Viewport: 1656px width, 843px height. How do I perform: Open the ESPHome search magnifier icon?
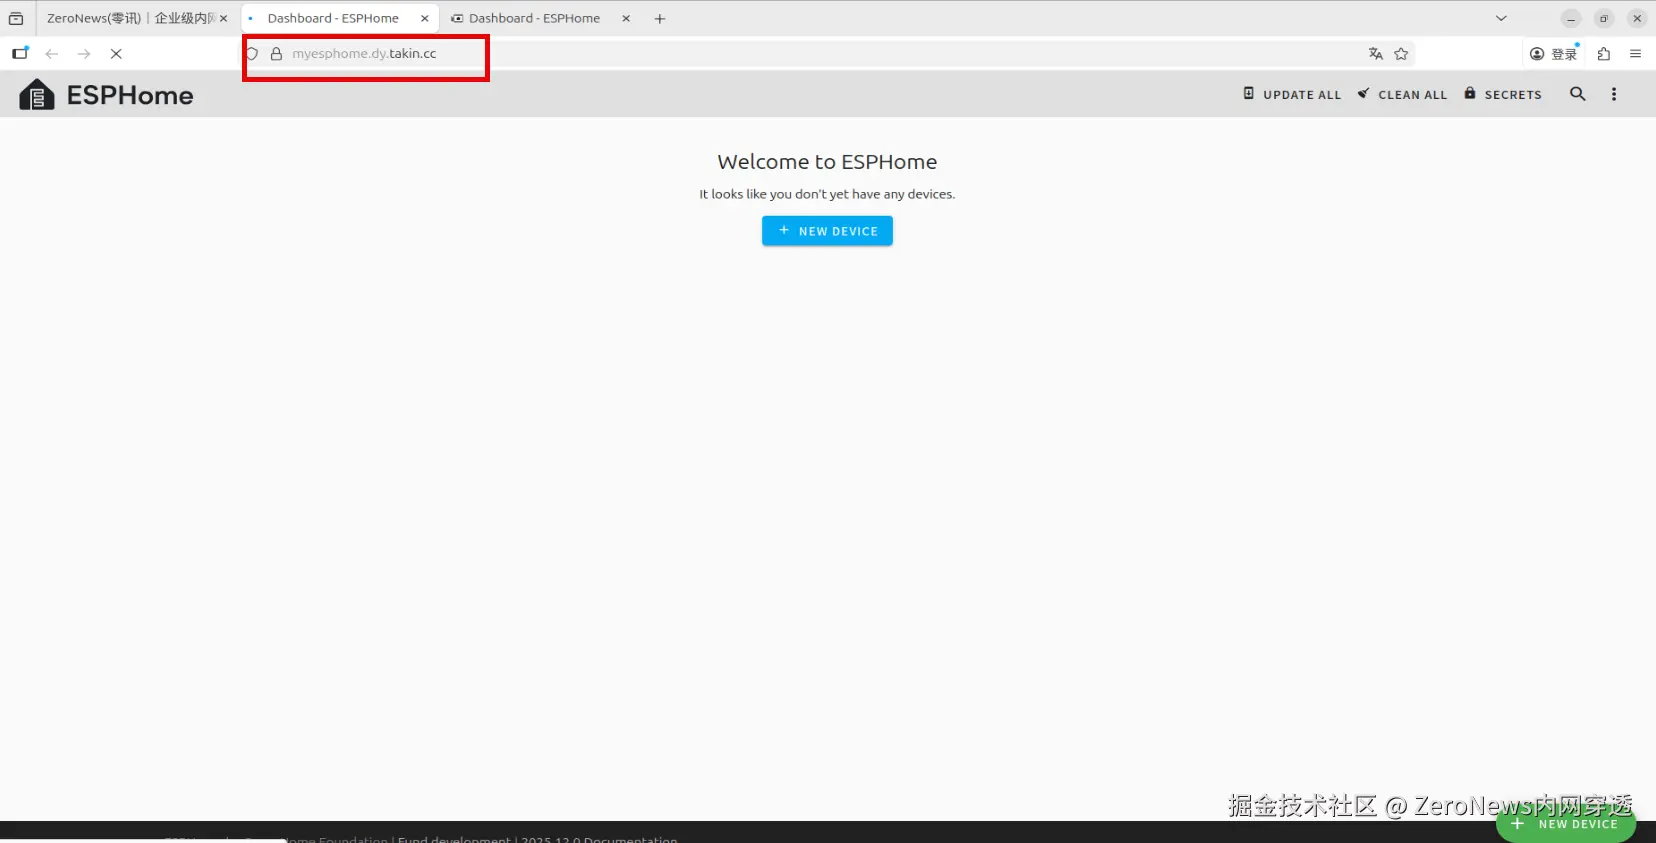(1578, 94)
